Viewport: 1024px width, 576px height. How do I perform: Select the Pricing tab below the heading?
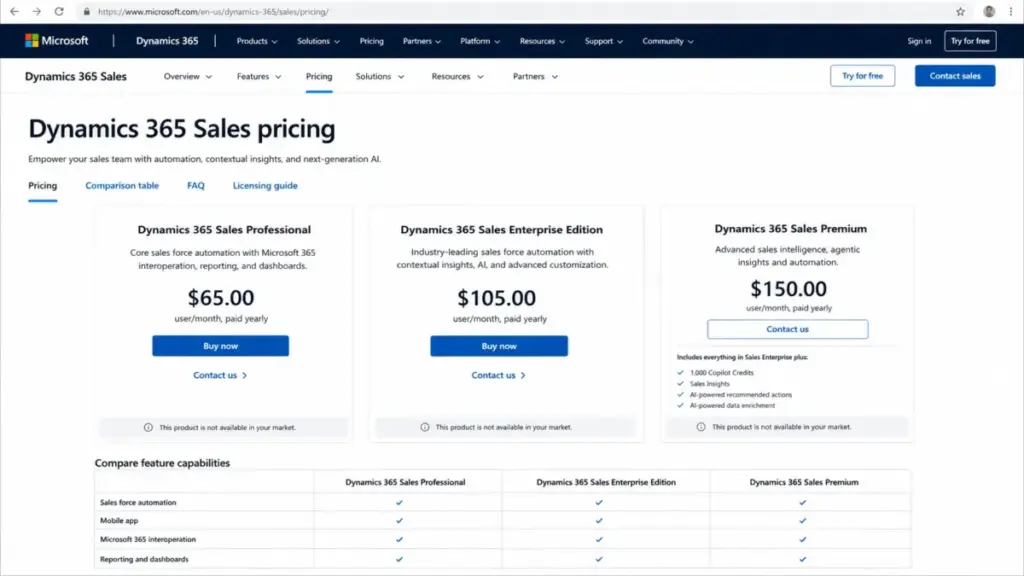[42, 185]
